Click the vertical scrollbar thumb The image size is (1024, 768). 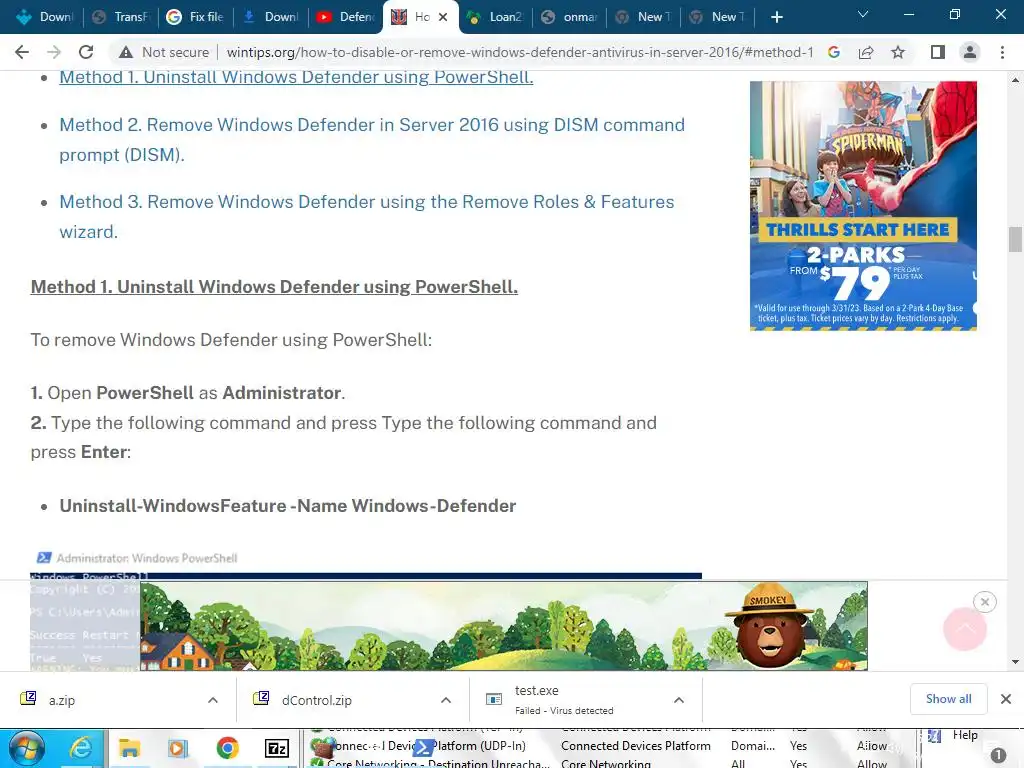[1015, 239]
